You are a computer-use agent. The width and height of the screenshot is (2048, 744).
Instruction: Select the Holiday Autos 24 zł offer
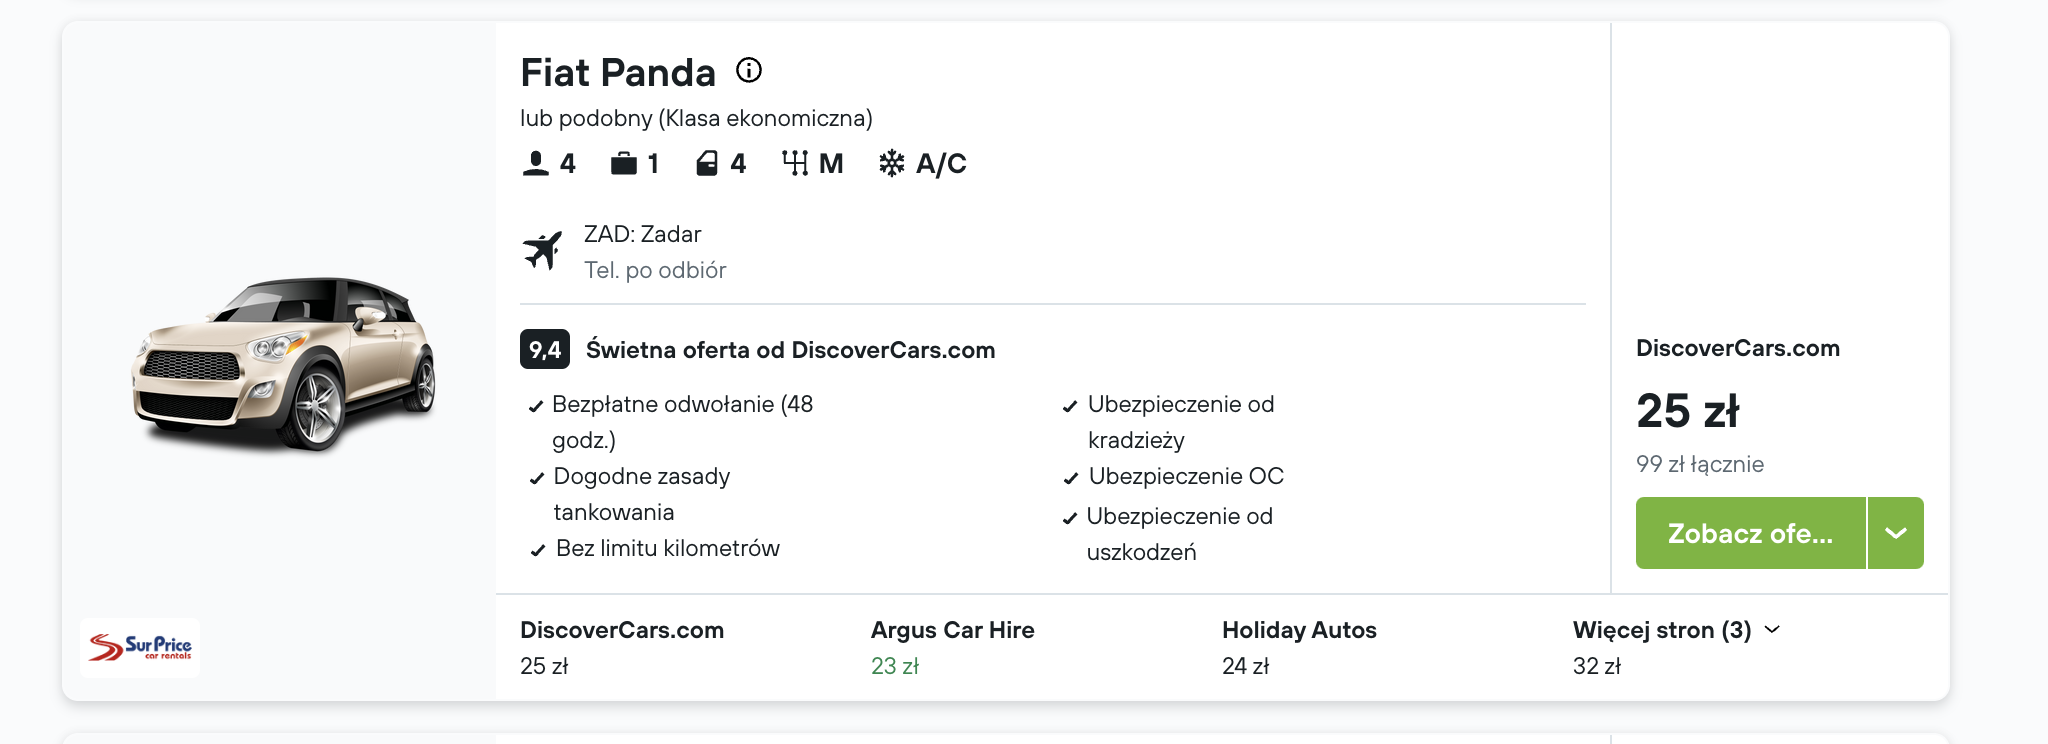click(1299, 648)
